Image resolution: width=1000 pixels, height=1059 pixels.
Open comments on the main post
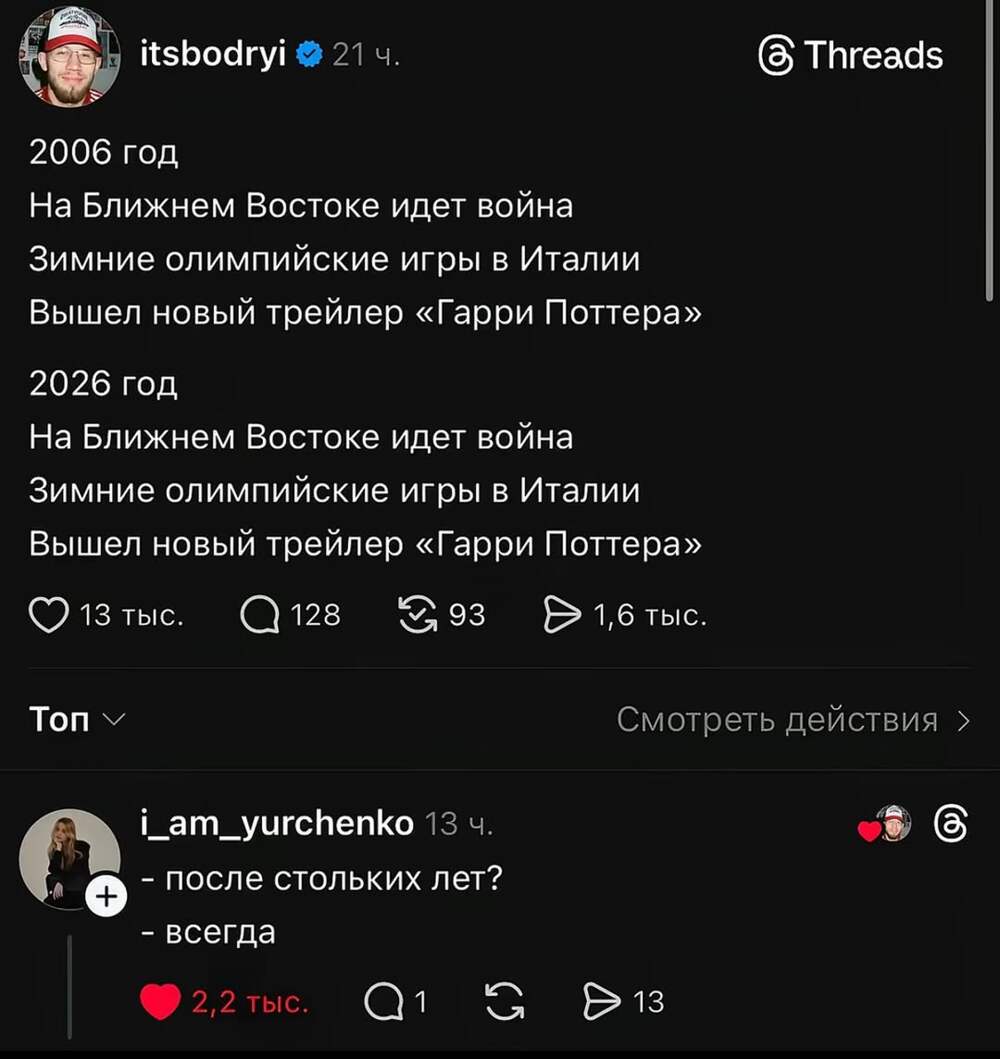pyautogui.click(x=260, y=614)
